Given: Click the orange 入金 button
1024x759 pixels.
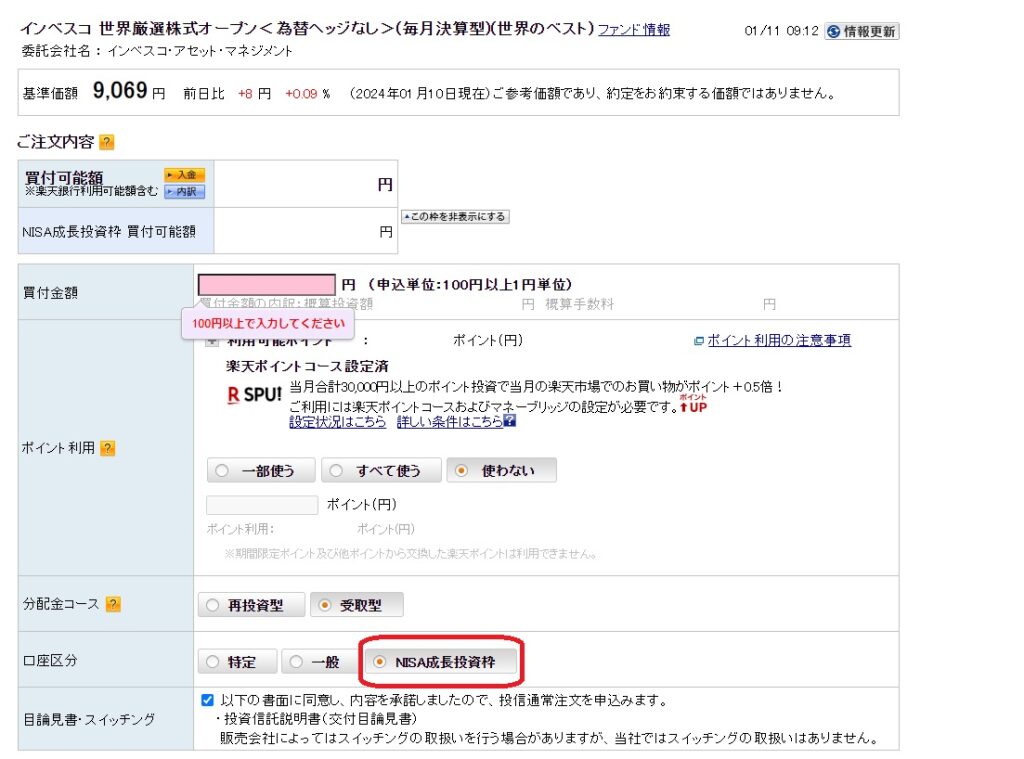Looking at the screenshot, I should [x=184, y=175].
